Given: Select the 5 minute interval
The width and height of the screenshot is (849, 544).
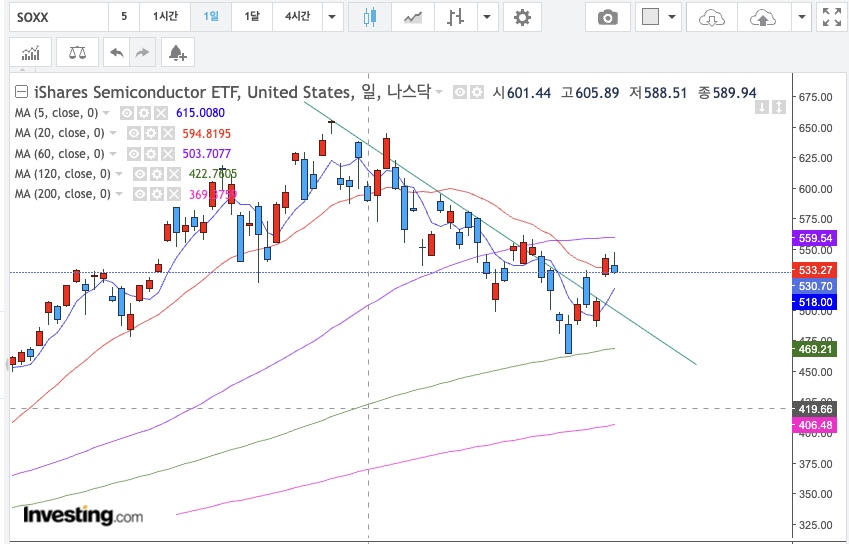Looking at the screenshot, I should click(x=124, y=17).
